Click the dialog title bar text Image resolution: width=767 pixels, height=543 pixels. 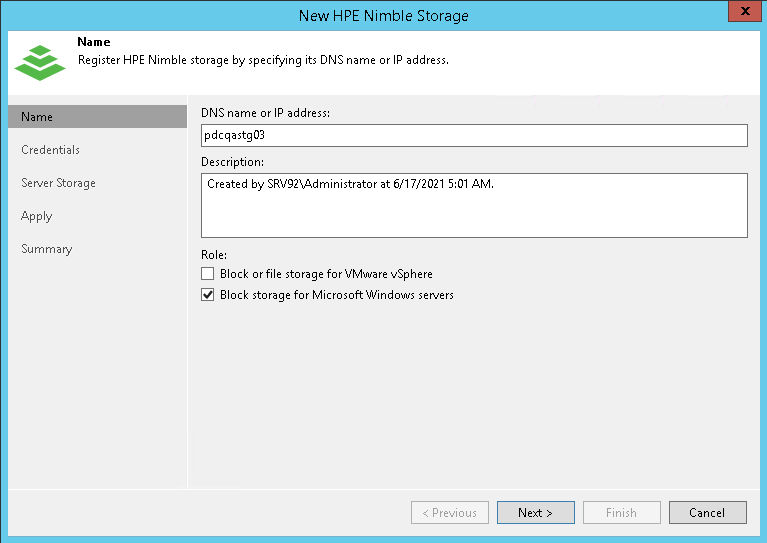[383, 15]
